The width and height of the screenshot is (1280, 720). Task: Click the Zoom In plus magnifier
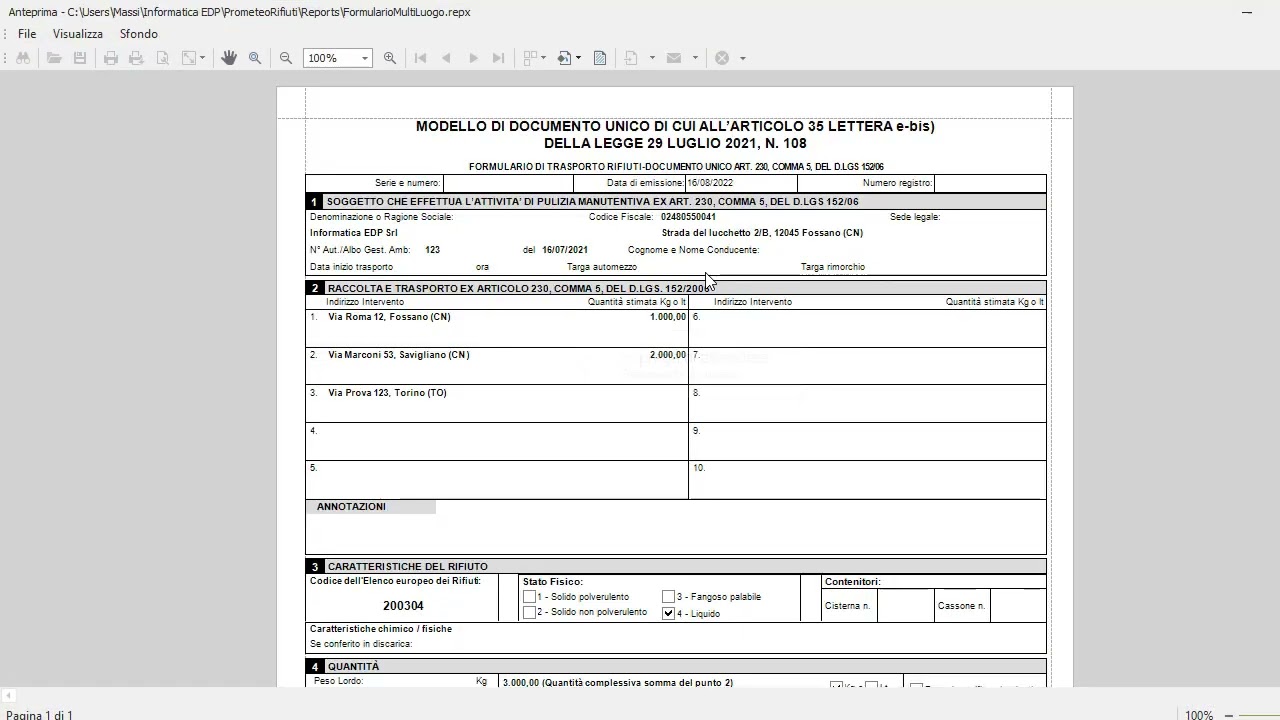[x=390, y=58]
